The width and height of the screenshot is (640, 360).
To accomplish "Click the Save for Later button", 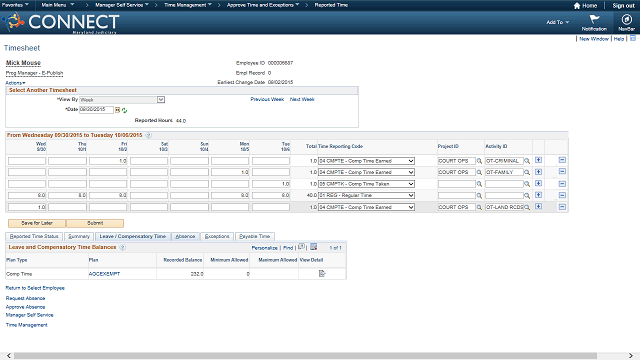I will click(x=37, y=223).
